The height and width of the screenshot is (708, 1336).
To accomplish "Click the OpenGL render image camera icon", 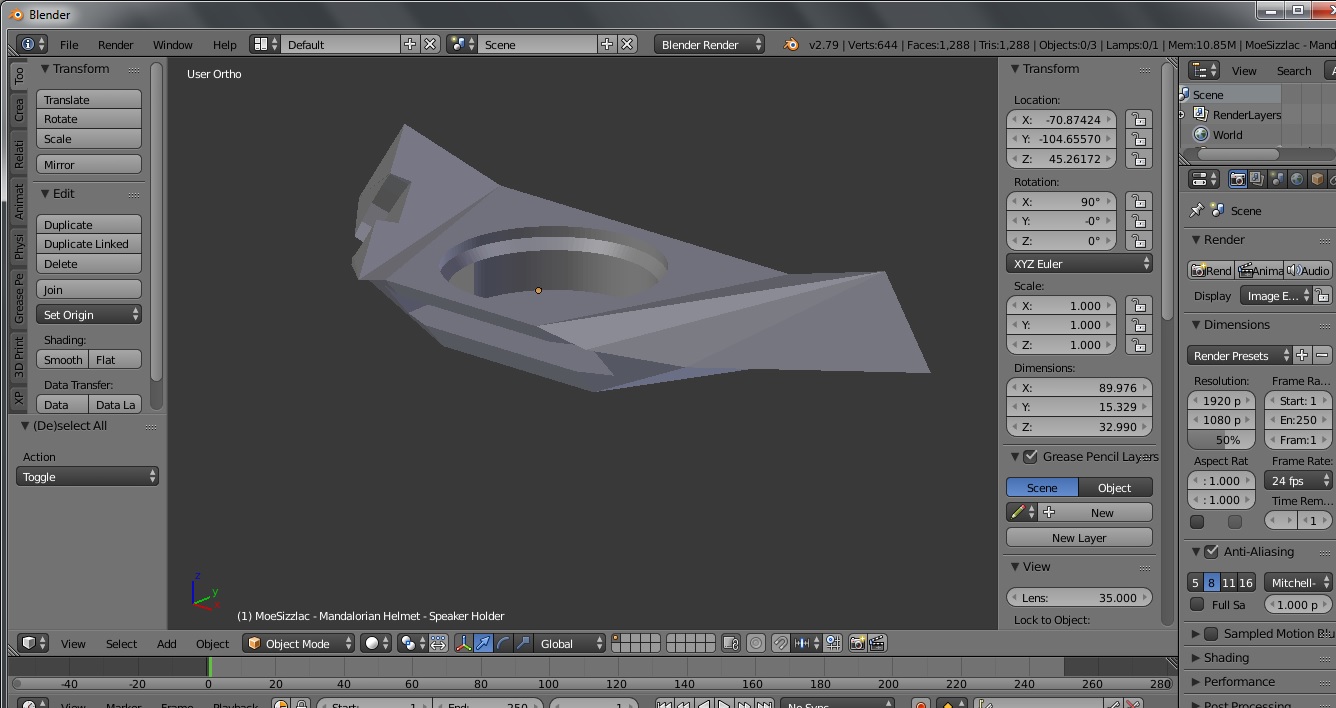I will (x=857, y=643).
